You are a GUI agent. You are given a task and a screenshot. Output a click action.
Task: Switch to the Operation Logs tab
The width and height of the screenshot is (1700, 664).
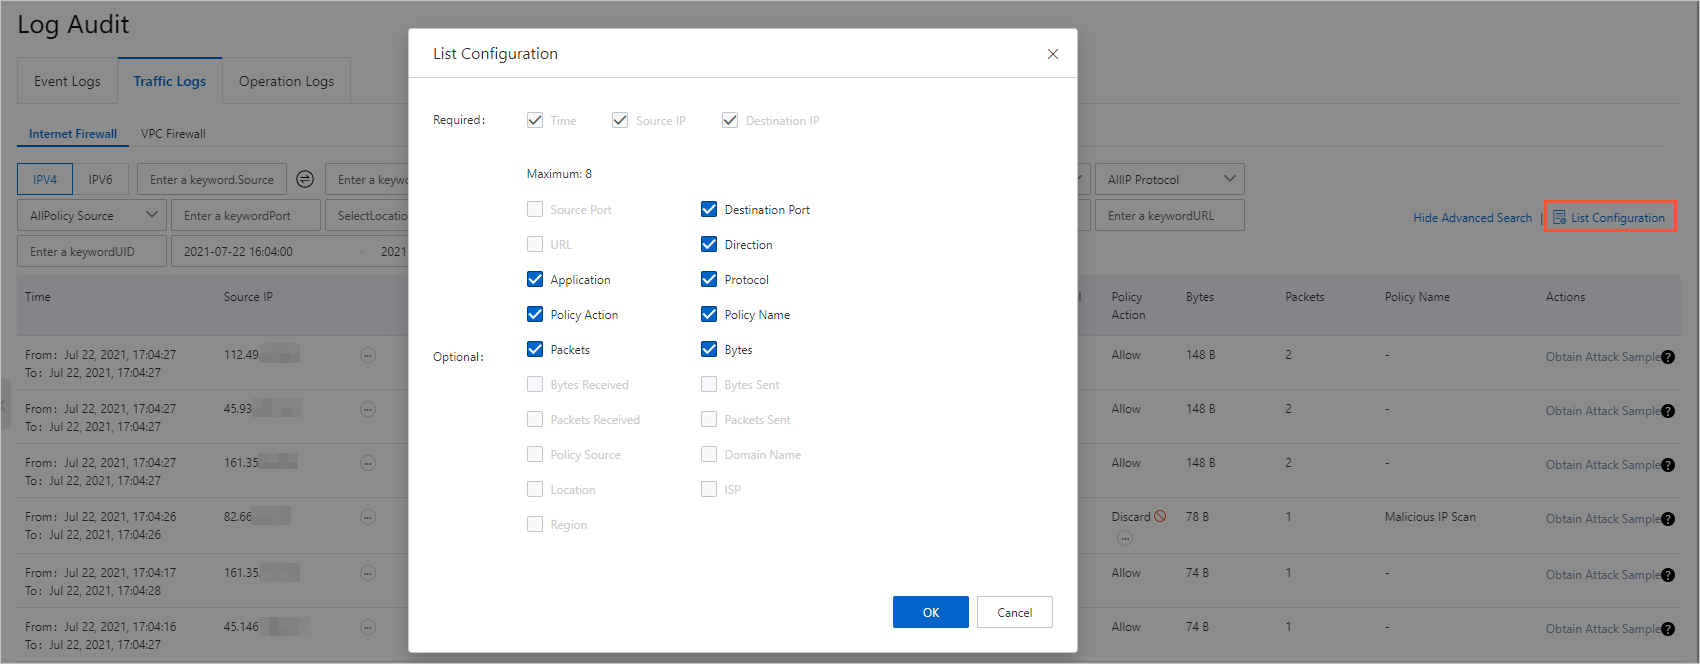pyautogui.click(x=286, y=81)
